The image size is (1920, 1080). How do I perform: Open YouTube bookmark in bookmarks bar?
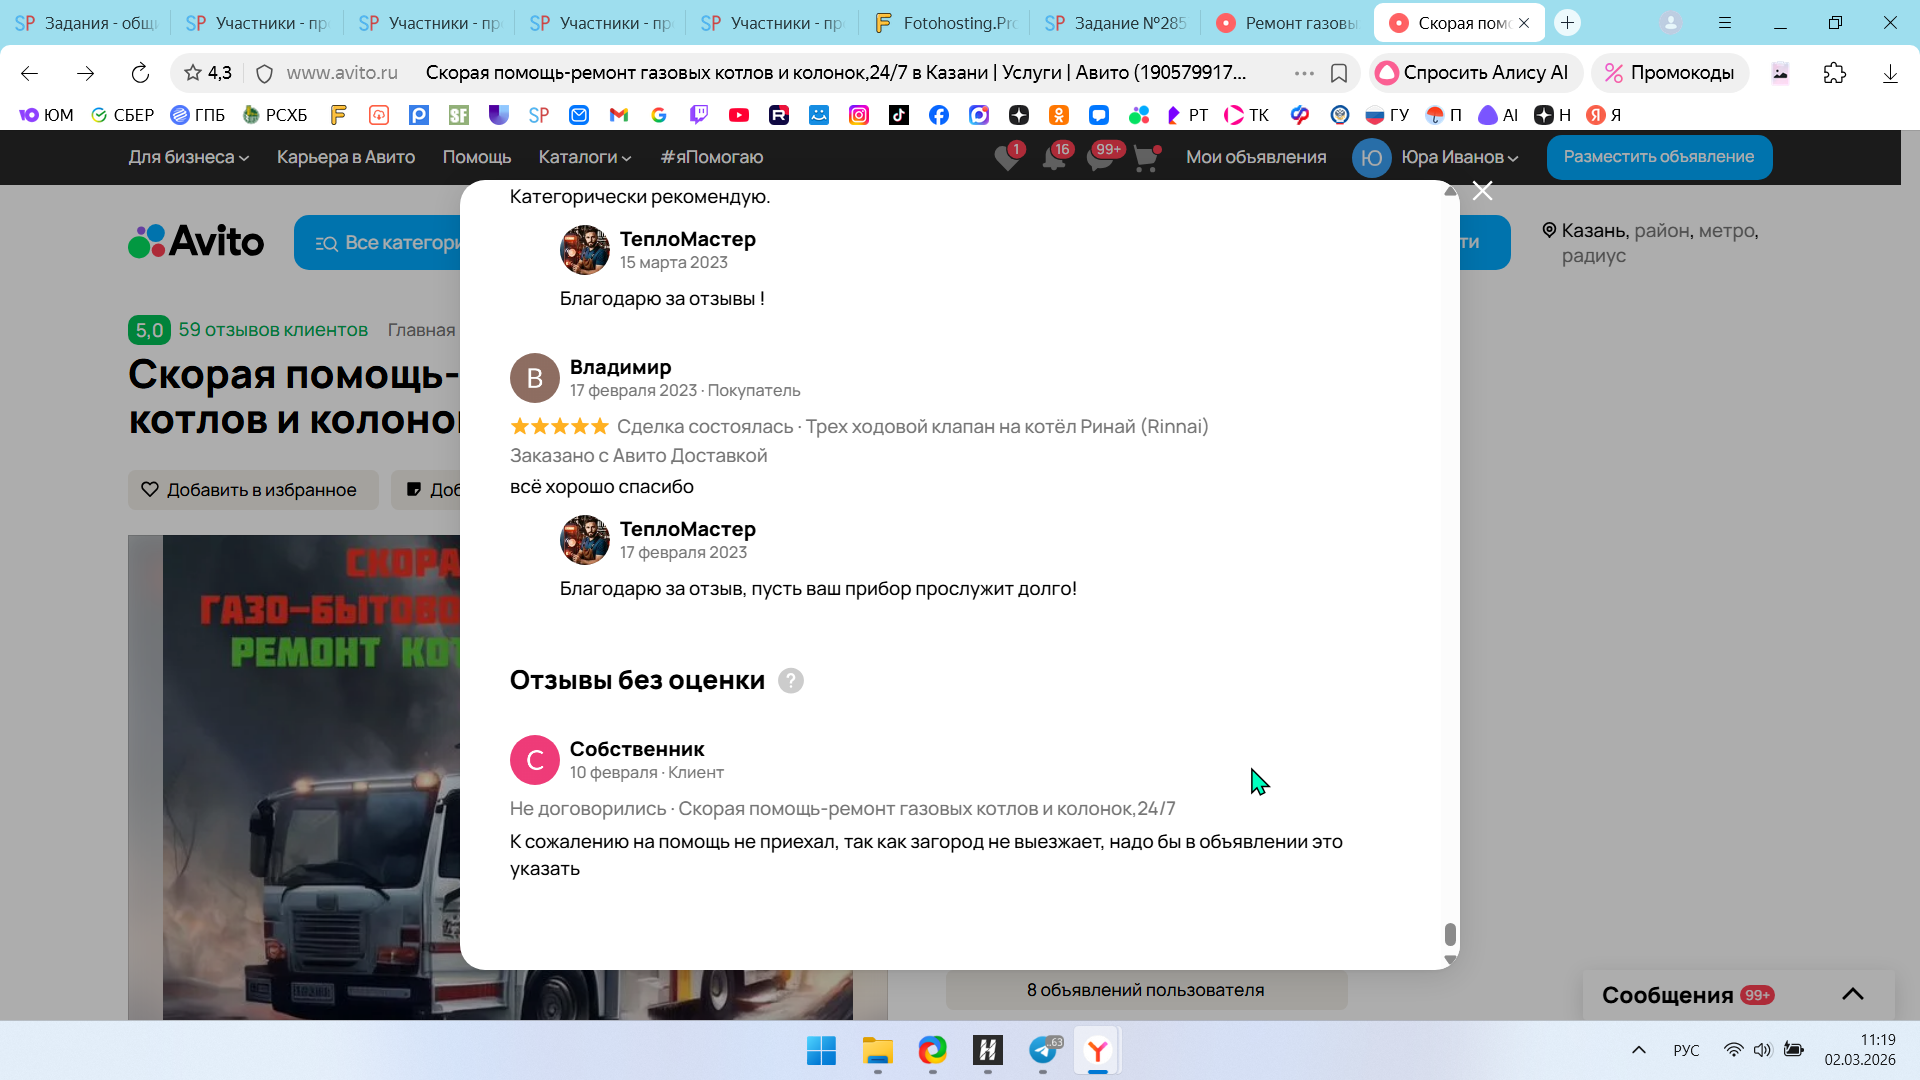pos(739,115)
